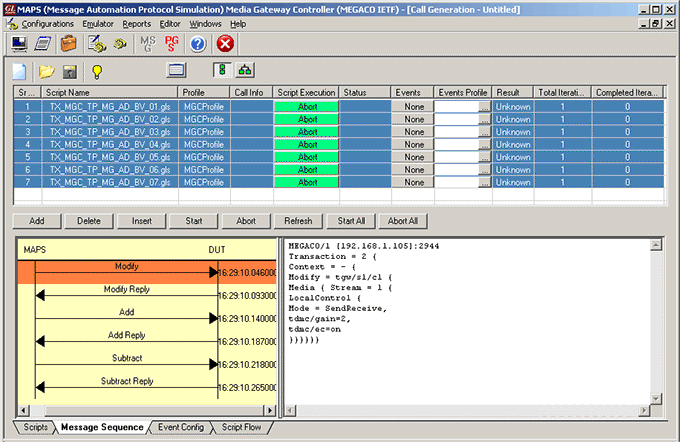The width and height of the screenshot is (680, 442).
Task: Switch to the Scripts tab
Action: click(x=36, y=427)
